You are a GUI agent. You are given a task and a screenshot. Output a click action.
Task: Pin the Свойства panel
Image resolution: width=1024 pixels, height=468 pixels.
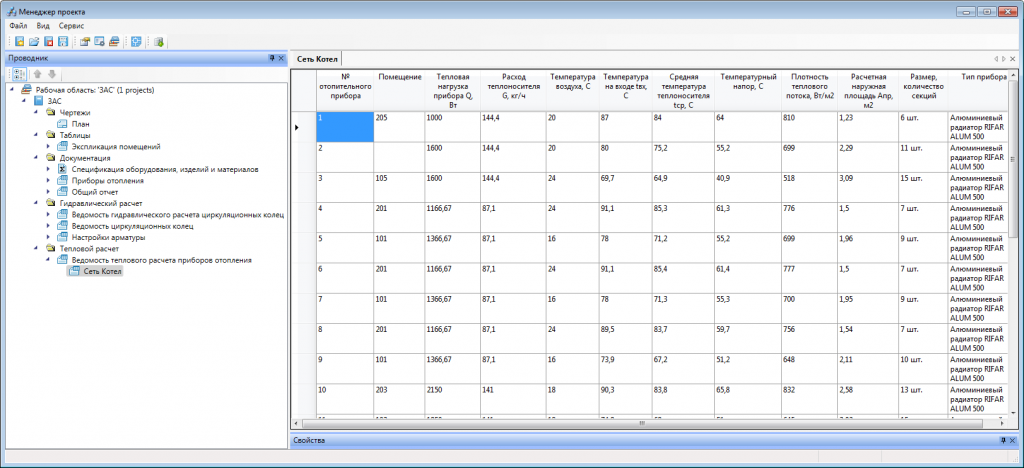point(1003,441)
